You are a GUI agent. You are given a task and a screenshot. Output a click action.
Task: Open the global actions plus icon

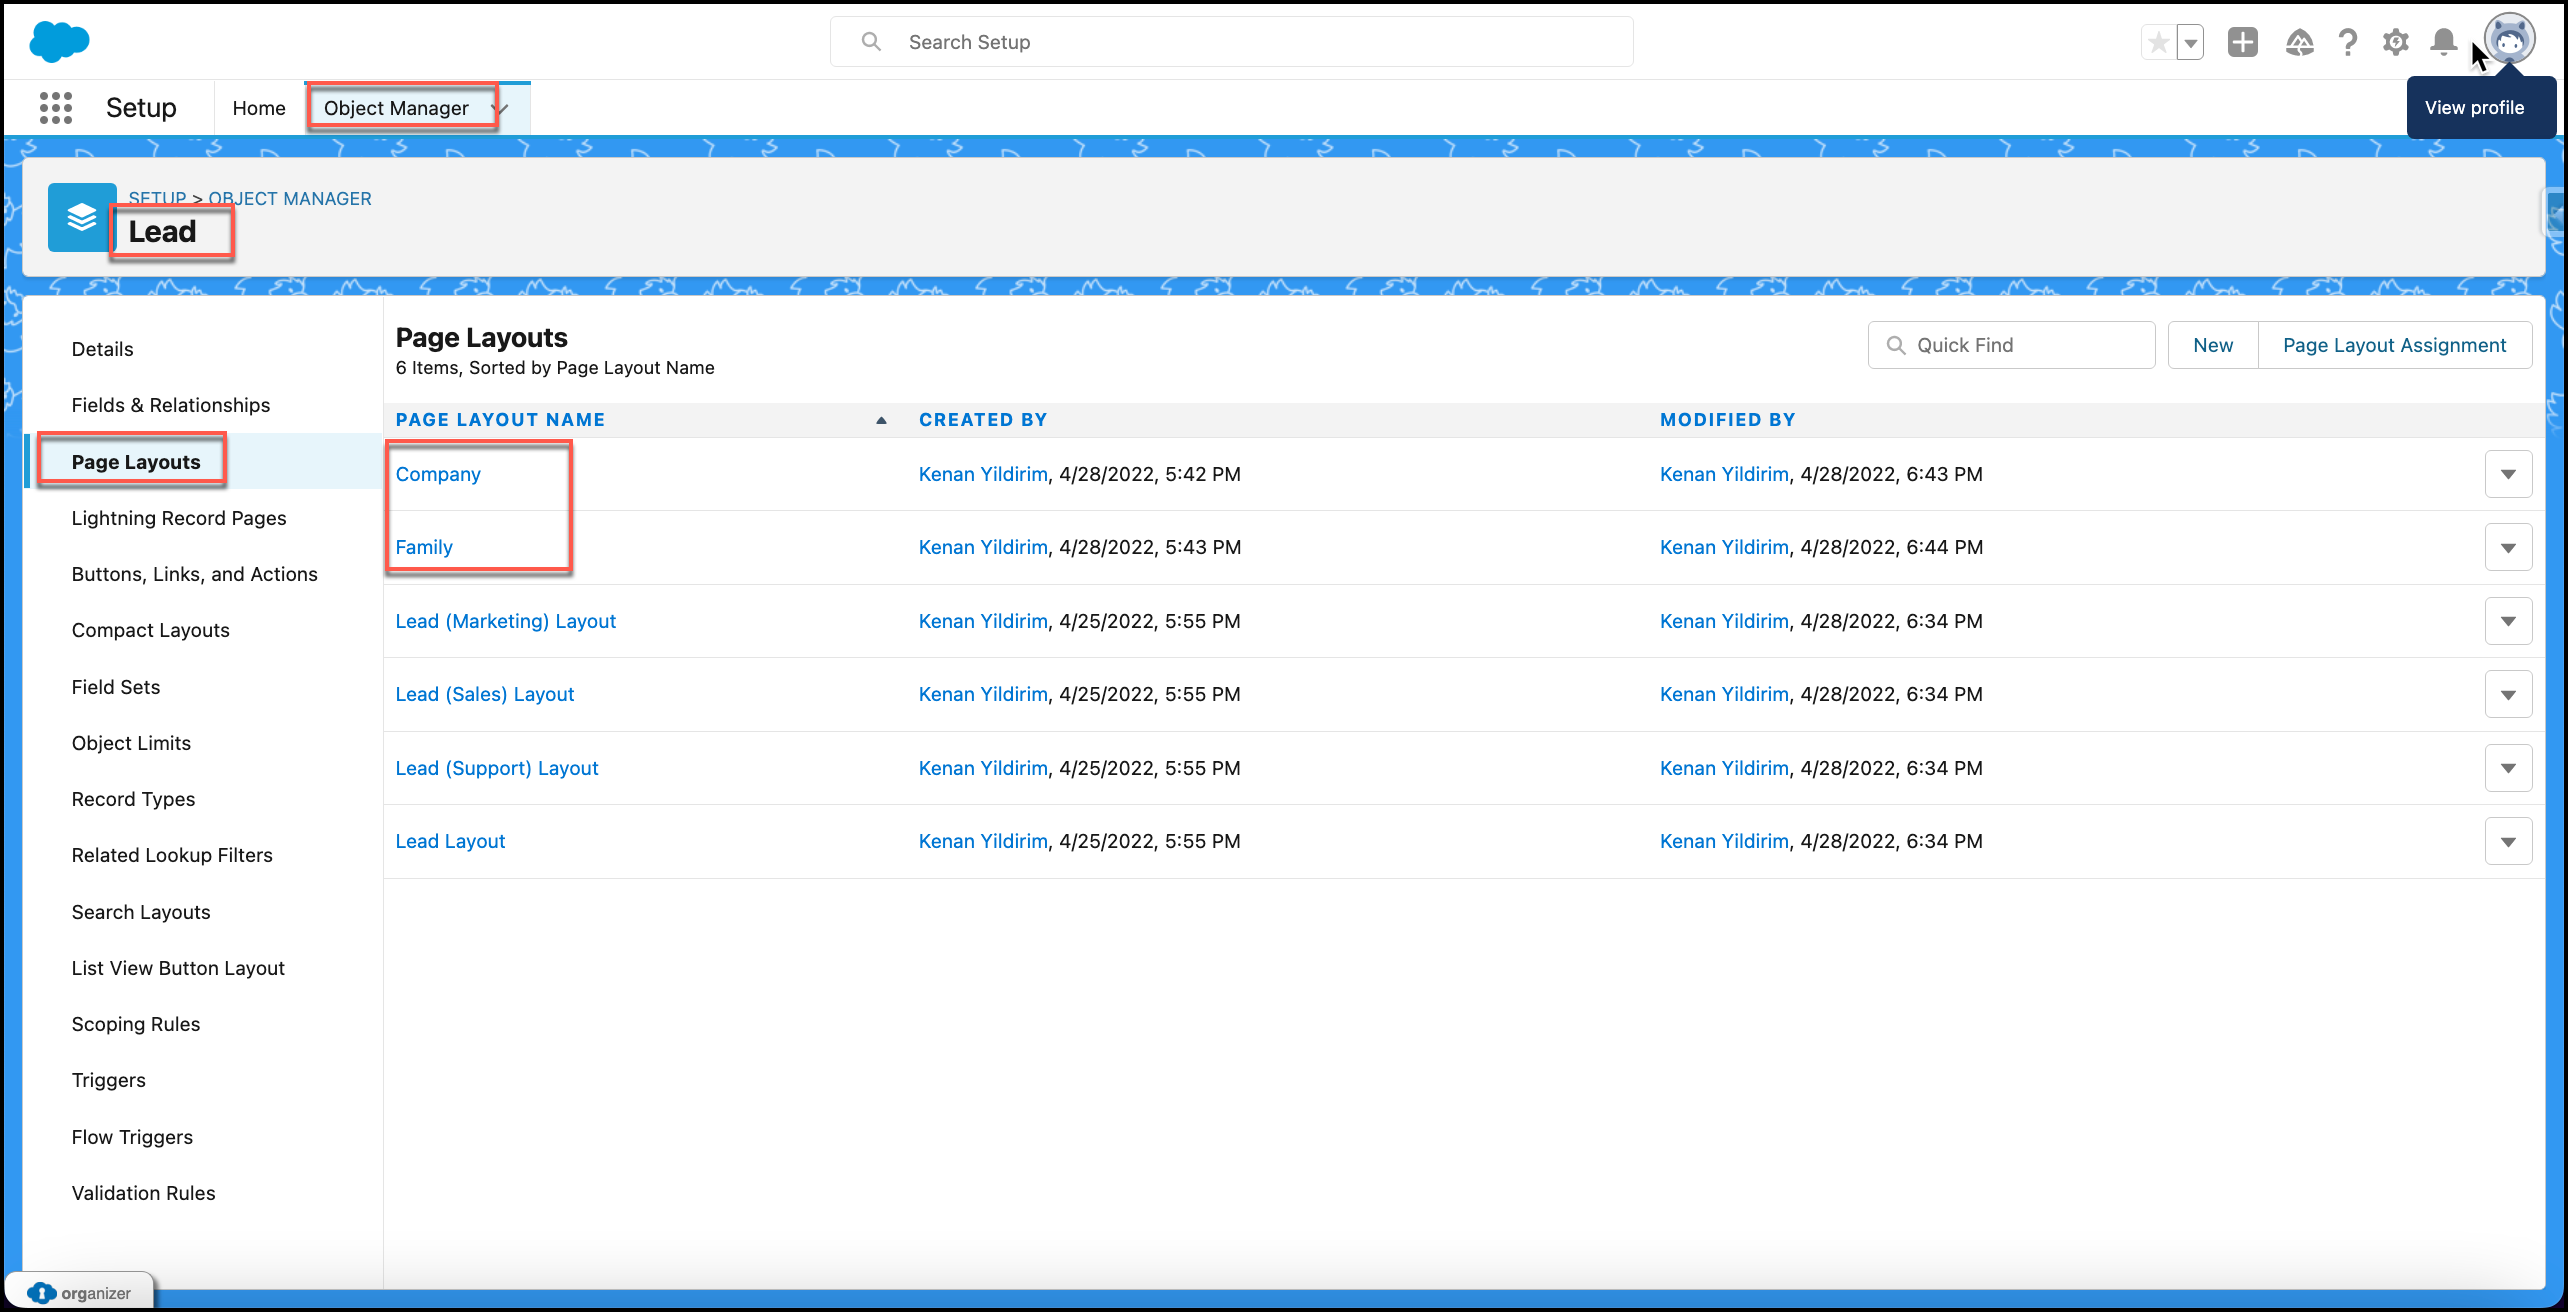[2242, 42]
